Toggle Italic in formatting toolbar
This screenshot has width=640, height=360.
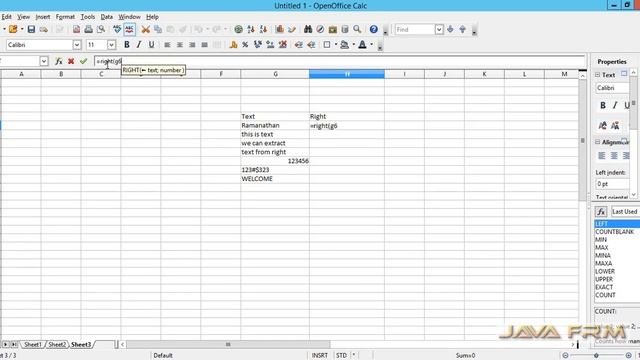tap(139, 45)
